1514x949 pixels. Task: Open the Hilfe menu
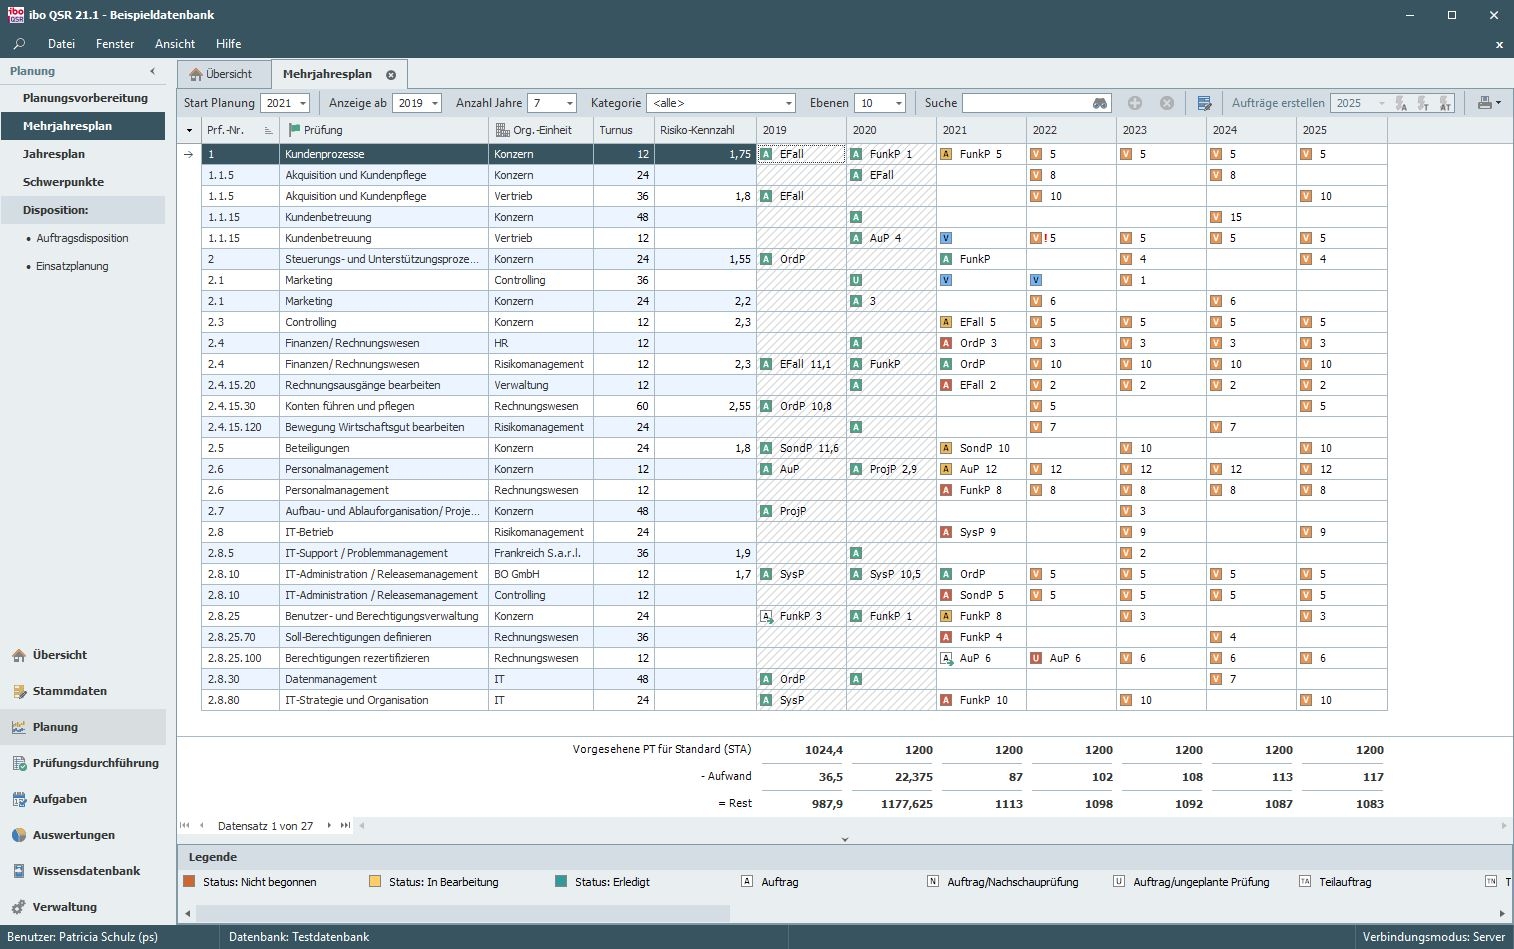(228, 44)
